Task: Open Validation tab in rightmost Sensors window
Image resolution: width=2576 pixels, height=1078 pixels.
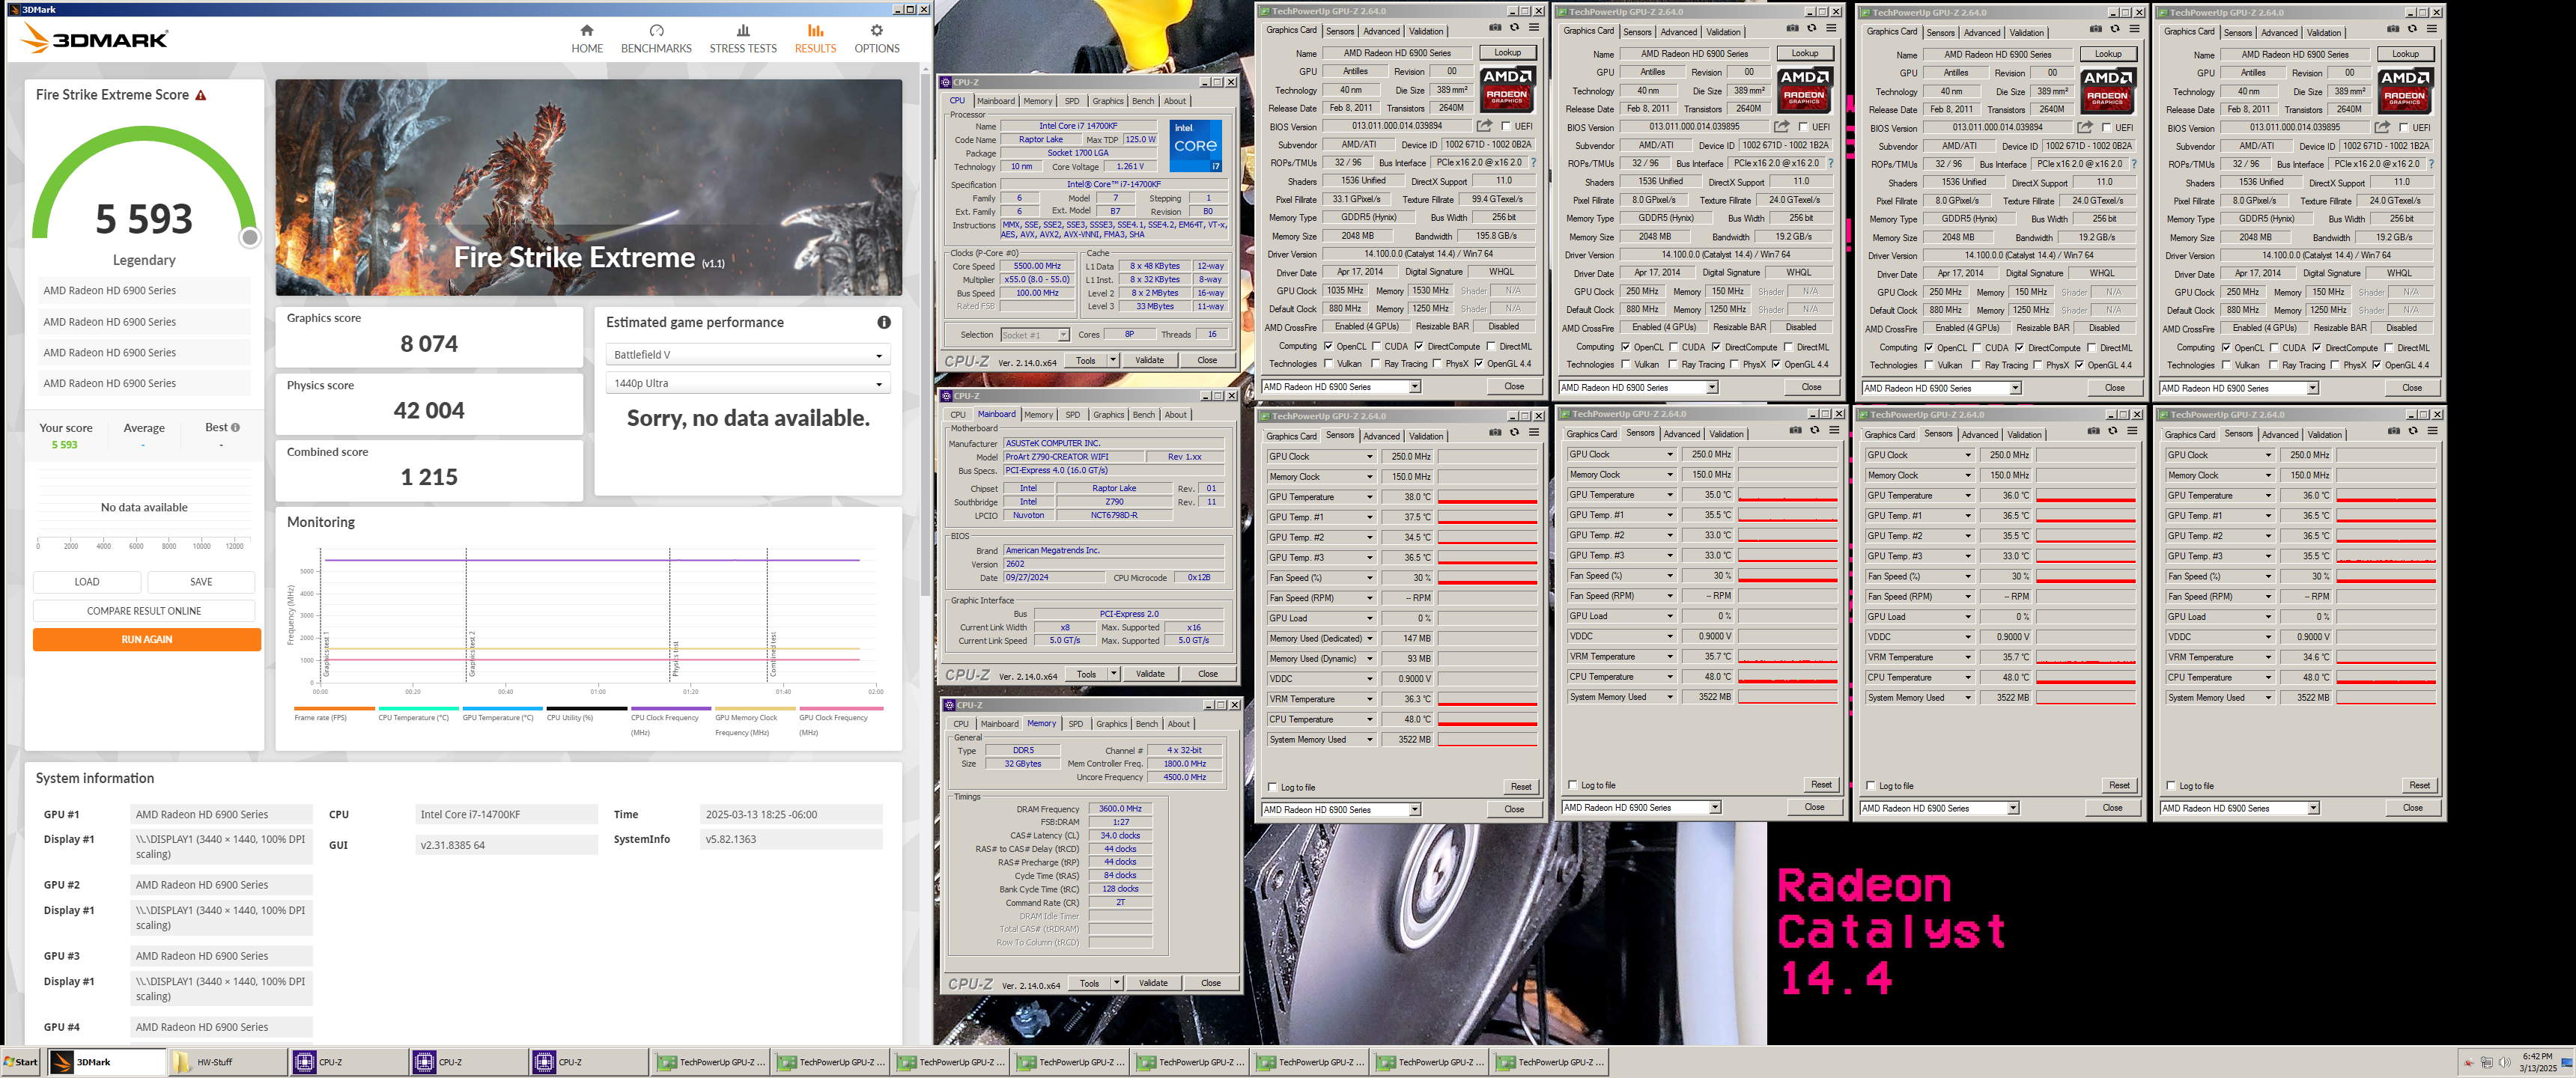Action: [2324, 434]
